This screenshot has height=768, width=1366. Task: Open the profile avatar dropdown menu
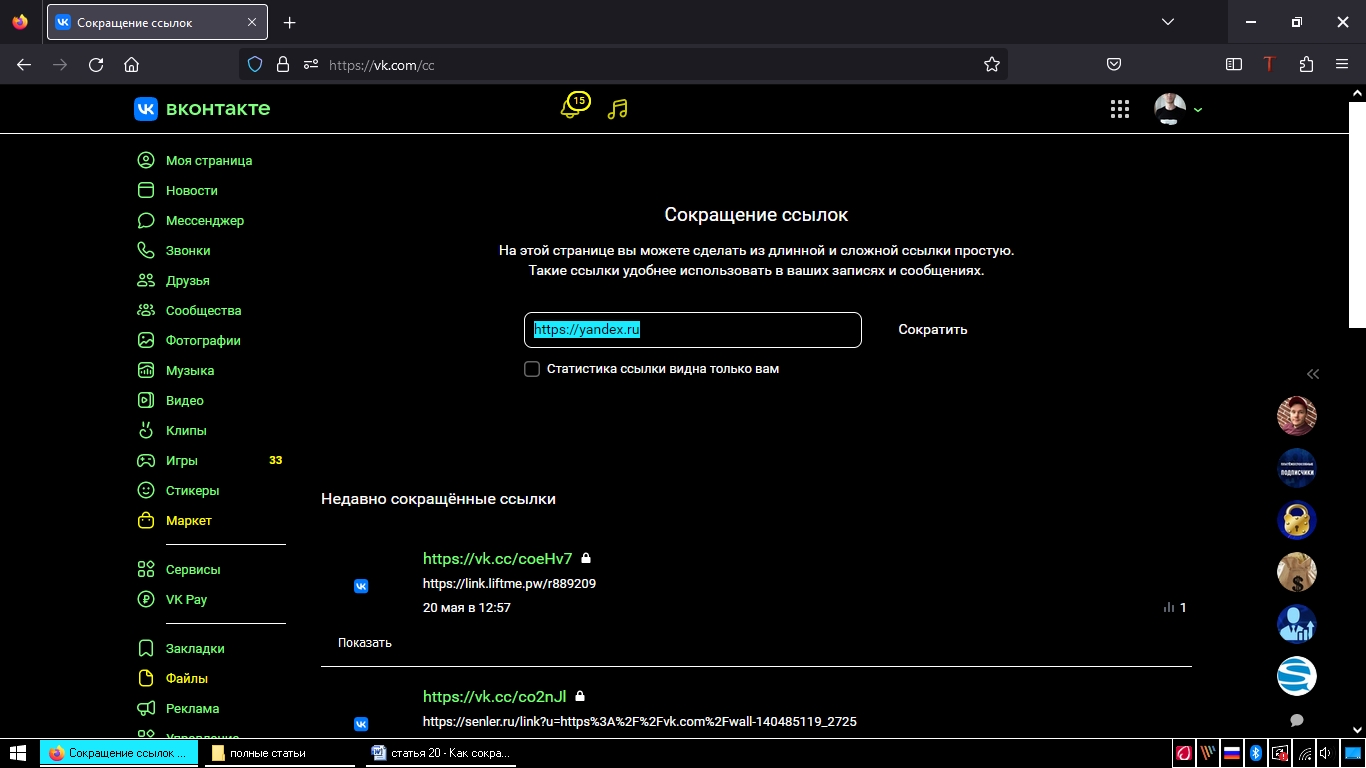pos(1178,109)
